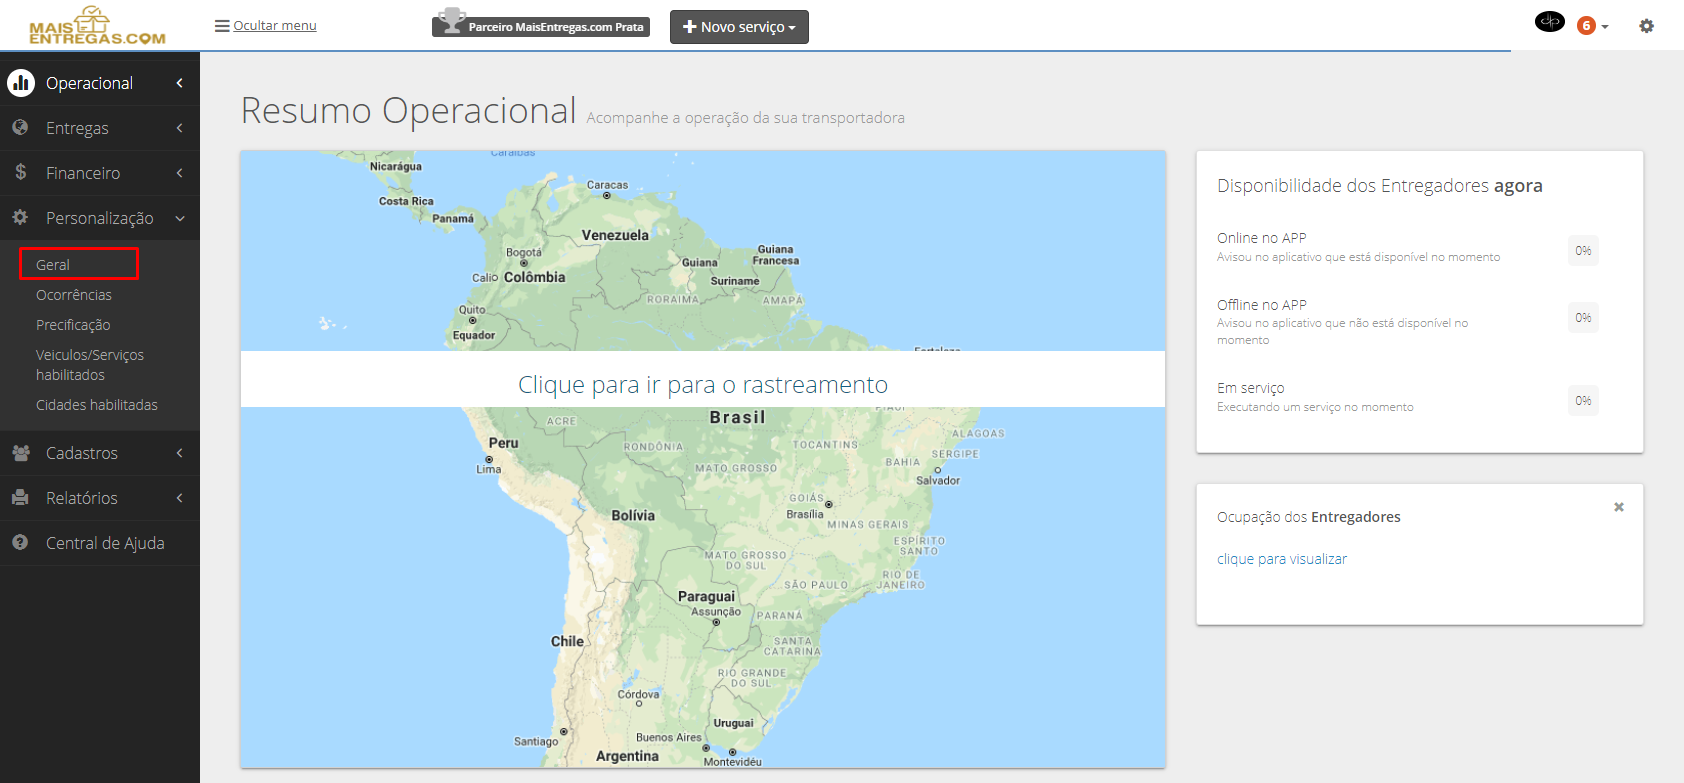Click the Financeiro dollar sign icon

pos(20,172)
